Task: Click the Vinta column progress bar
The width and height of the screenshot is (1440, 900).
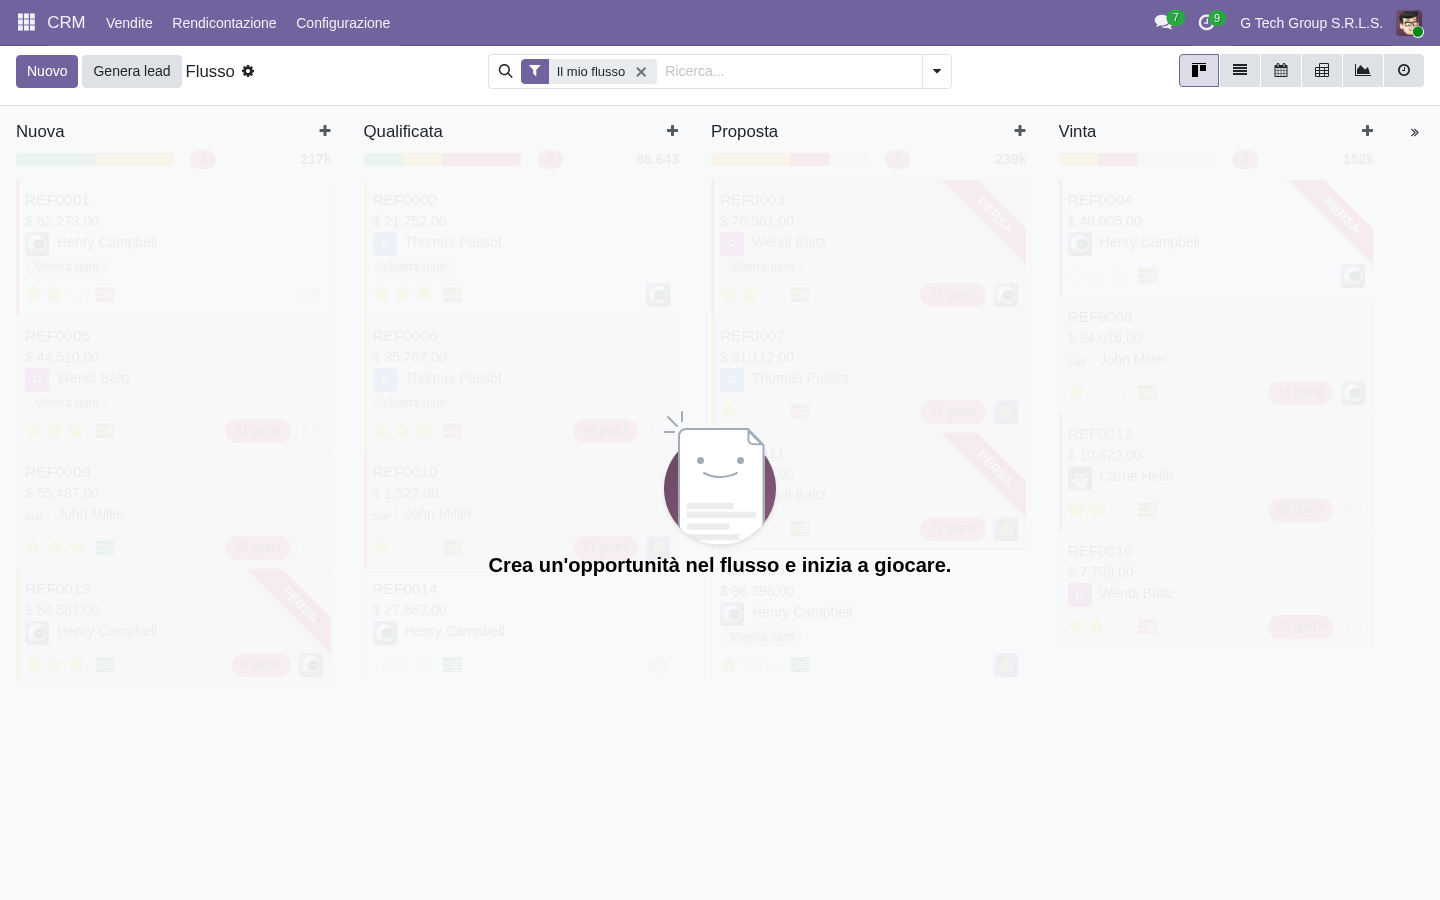Action: click(x=1137, y=159)
